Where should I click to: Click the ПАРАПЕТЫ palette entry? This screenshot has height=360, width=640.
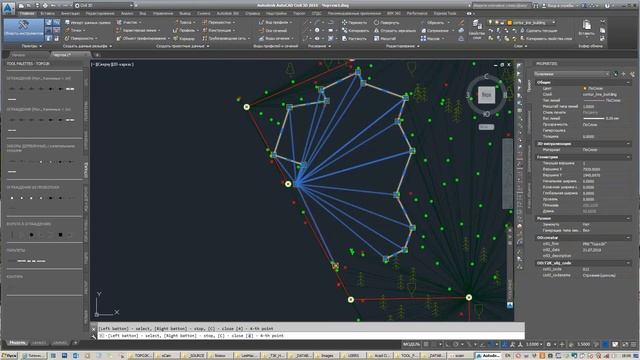pos(16,250)
